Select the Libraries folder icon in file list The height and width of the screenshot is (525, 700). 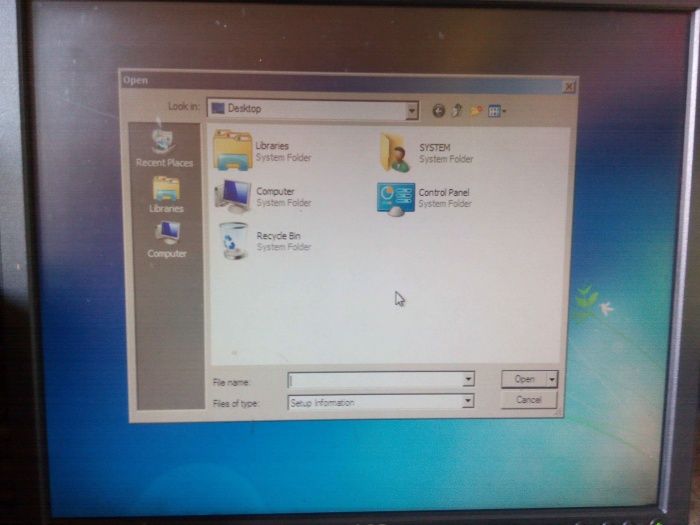point(233,150)
